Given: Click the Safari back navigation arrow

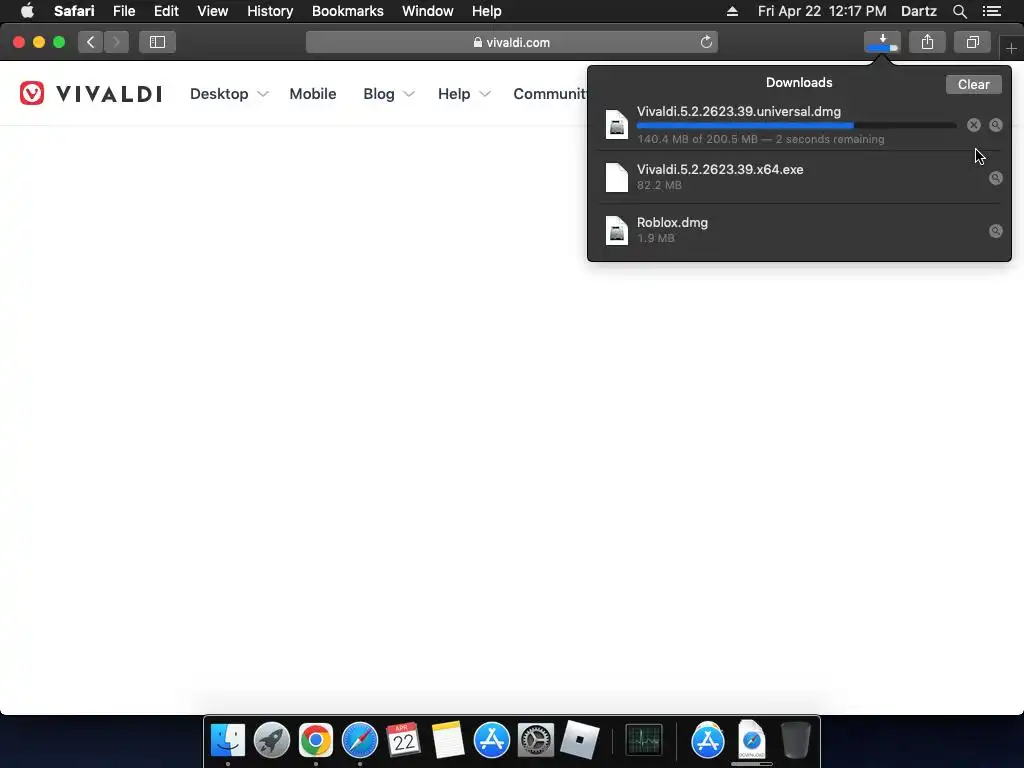Looking at the screenshot, I should click(91, 42).
